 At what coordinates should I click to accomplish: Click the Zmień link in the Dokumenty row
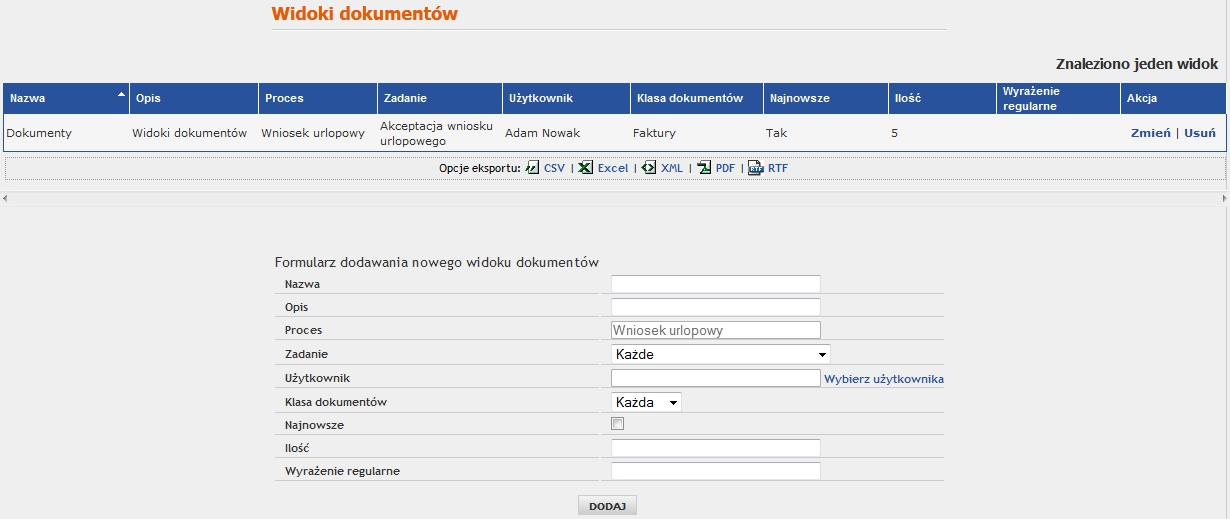1150,133
